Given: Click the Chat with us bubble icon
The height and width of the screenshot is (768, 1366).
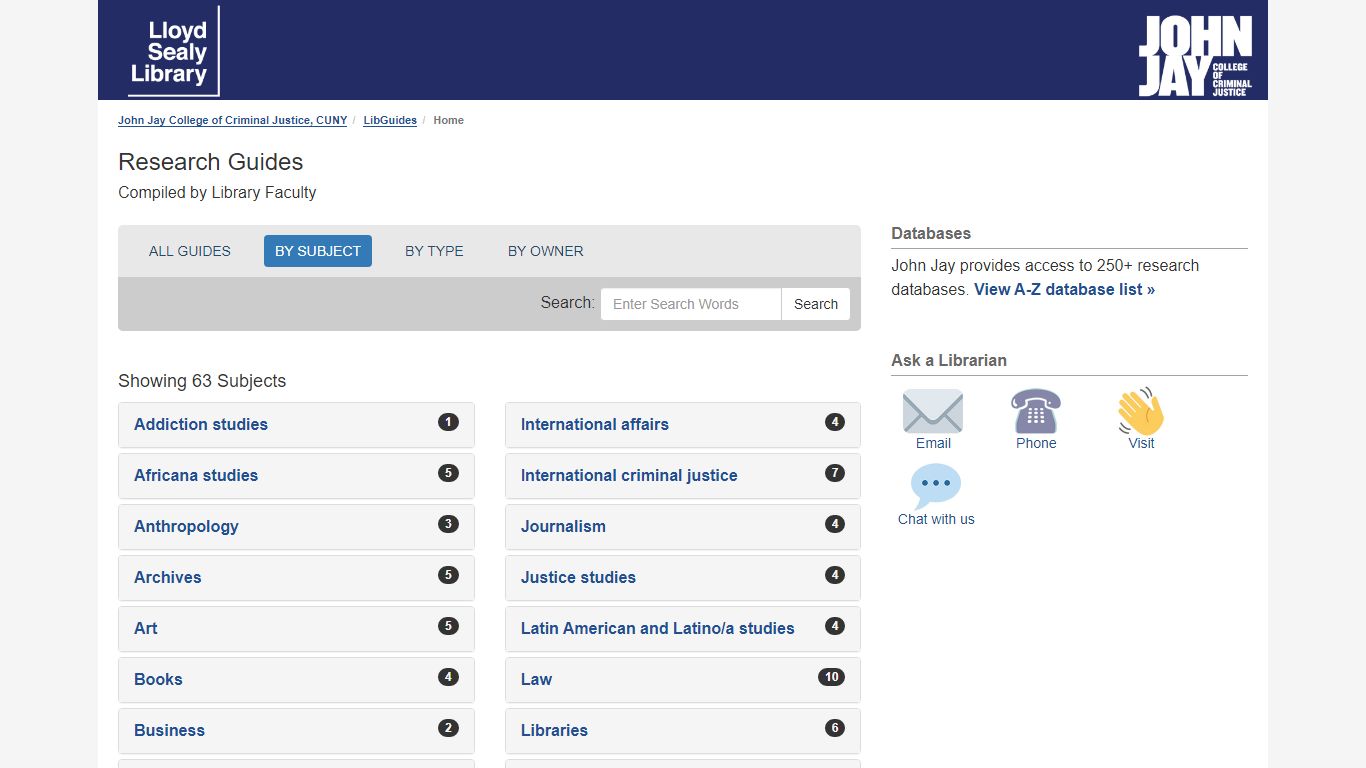Looking at the screenshot, I should [936, 487].
